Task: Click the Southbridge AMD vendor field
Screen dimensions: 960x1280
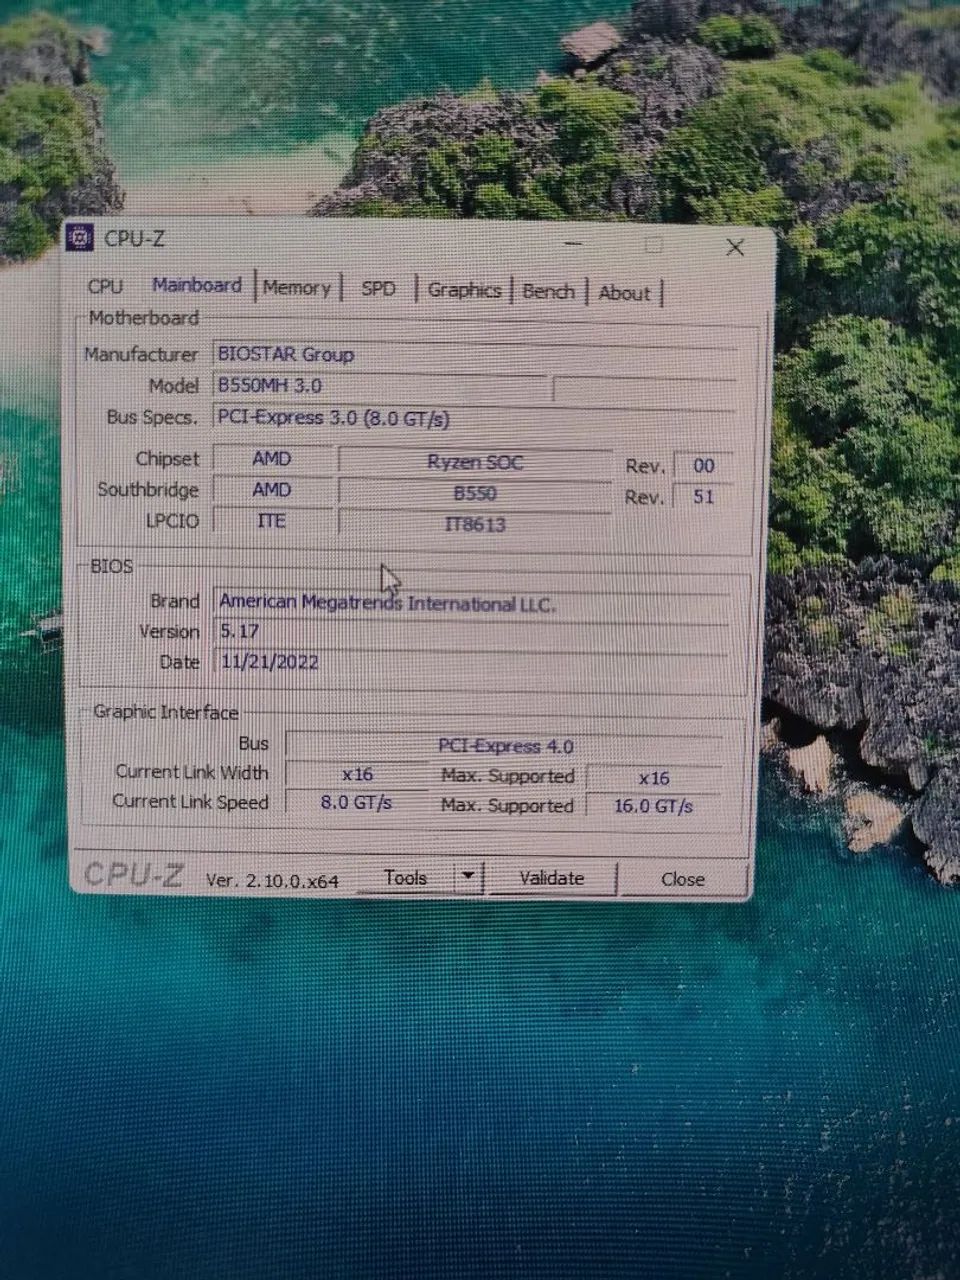Action: point(272,490)
